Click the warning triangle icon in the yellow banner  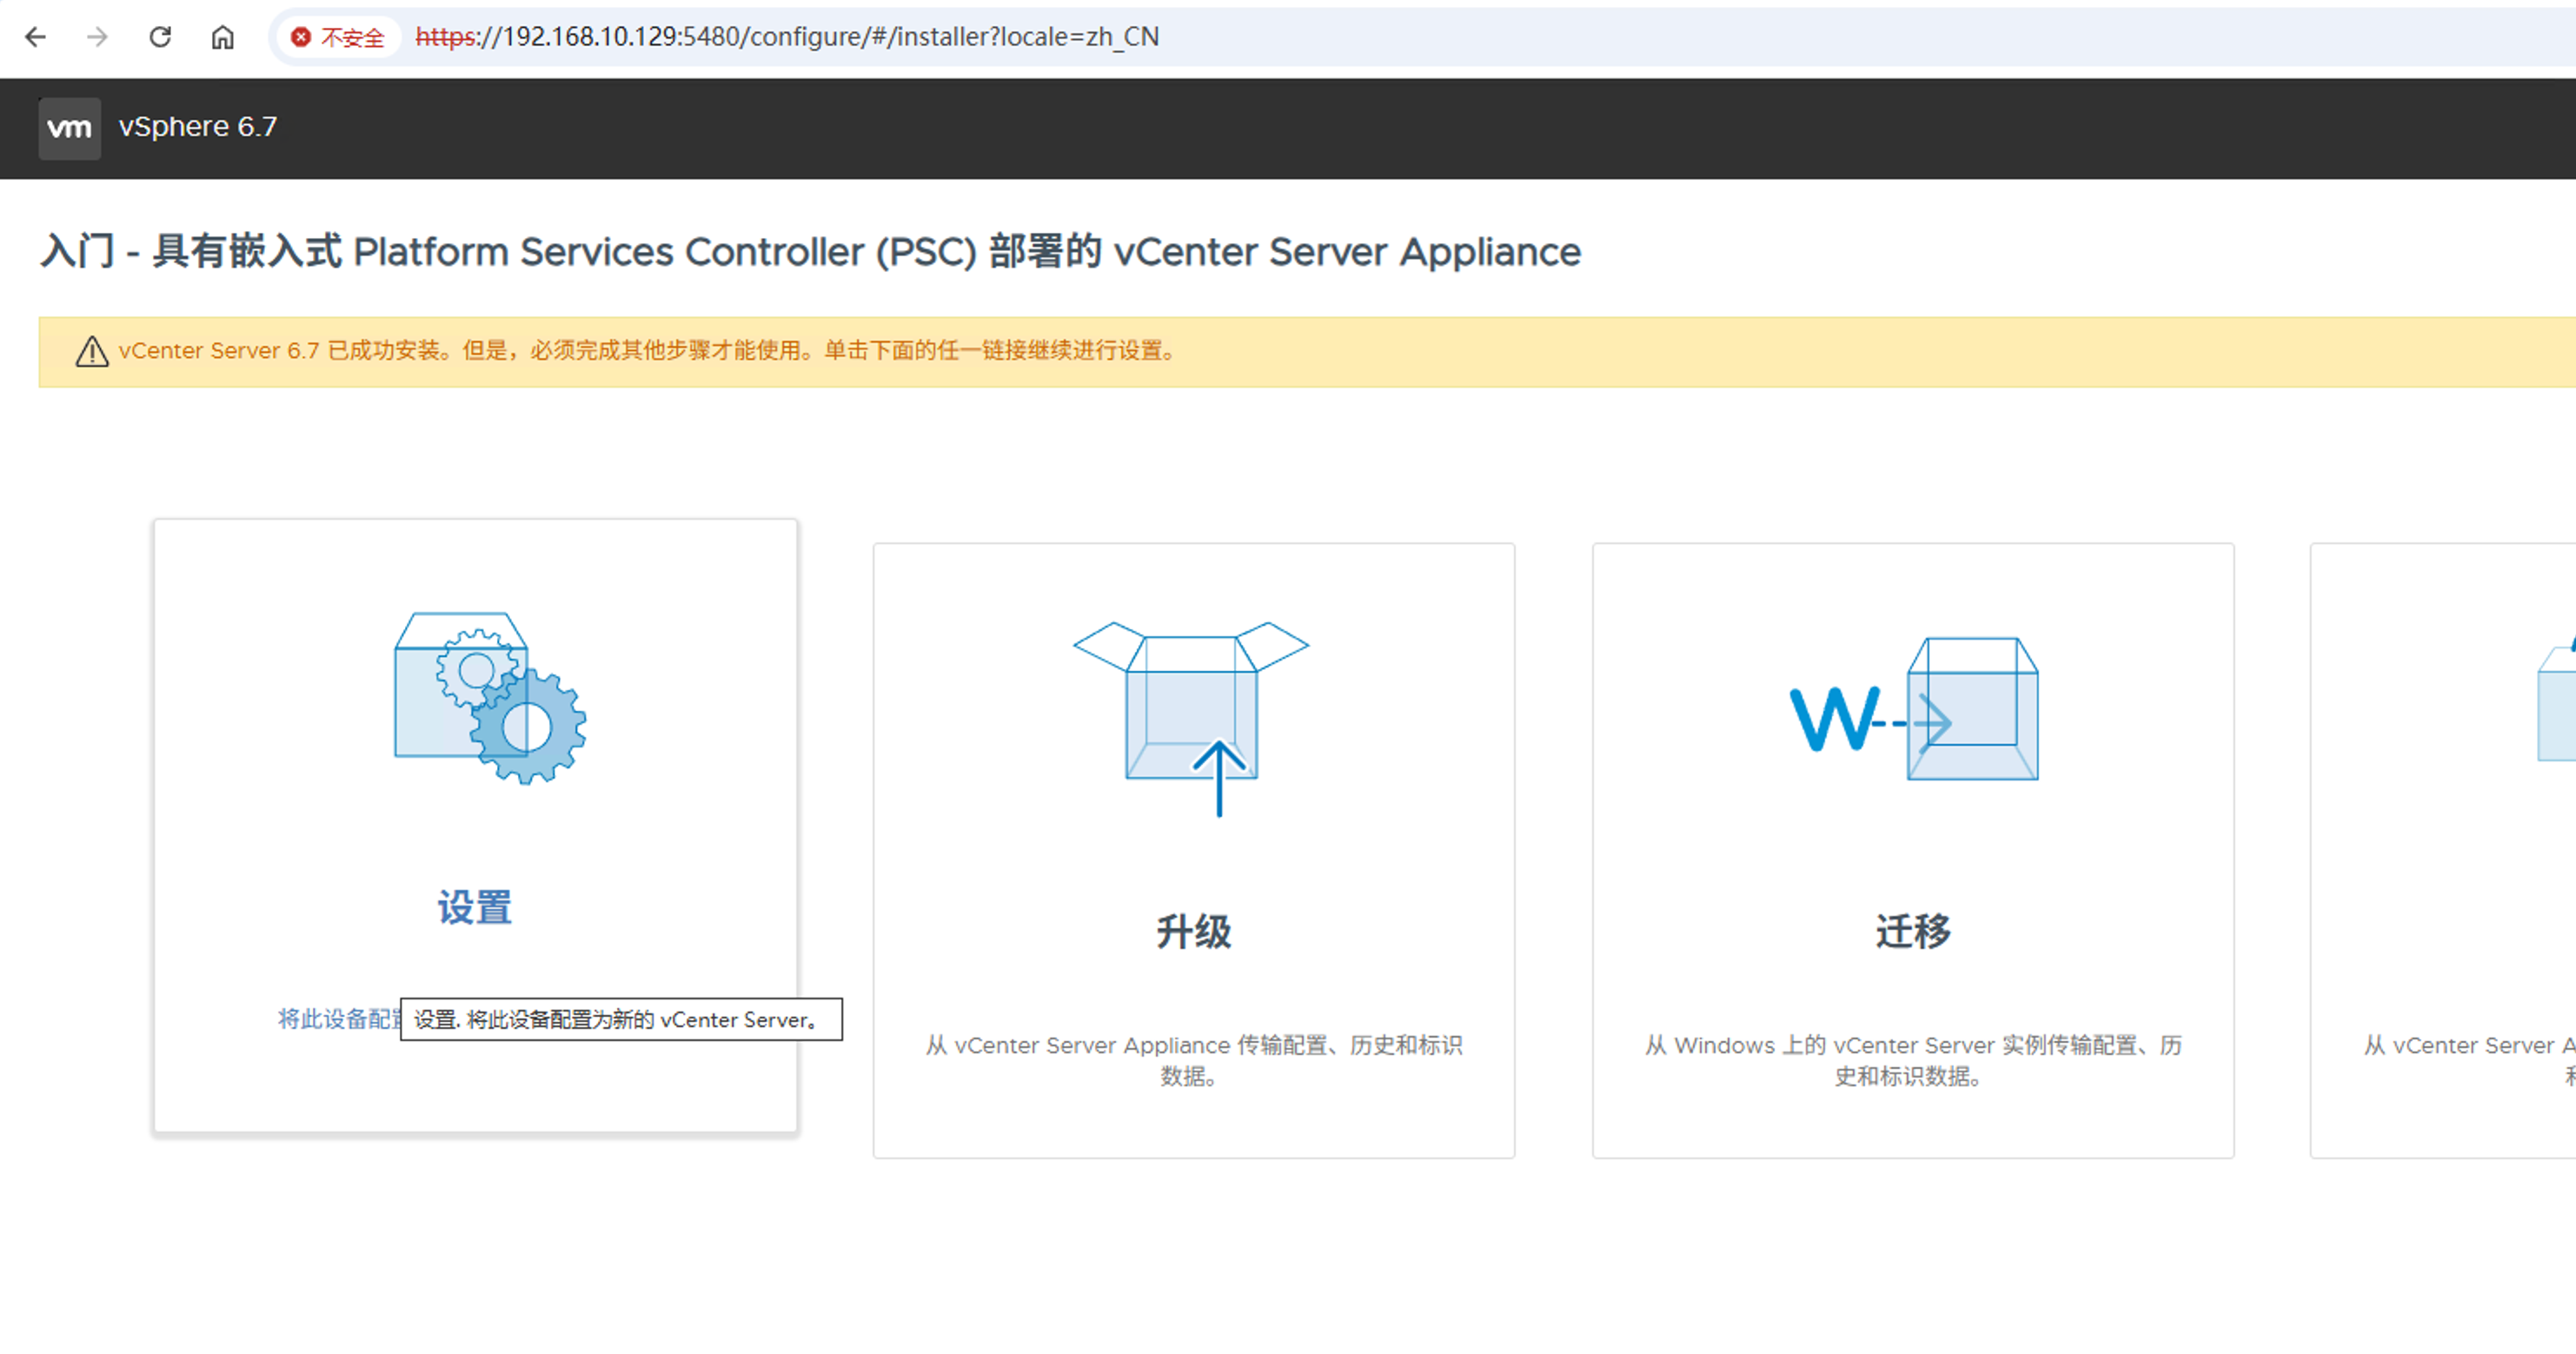click(92, 351)
